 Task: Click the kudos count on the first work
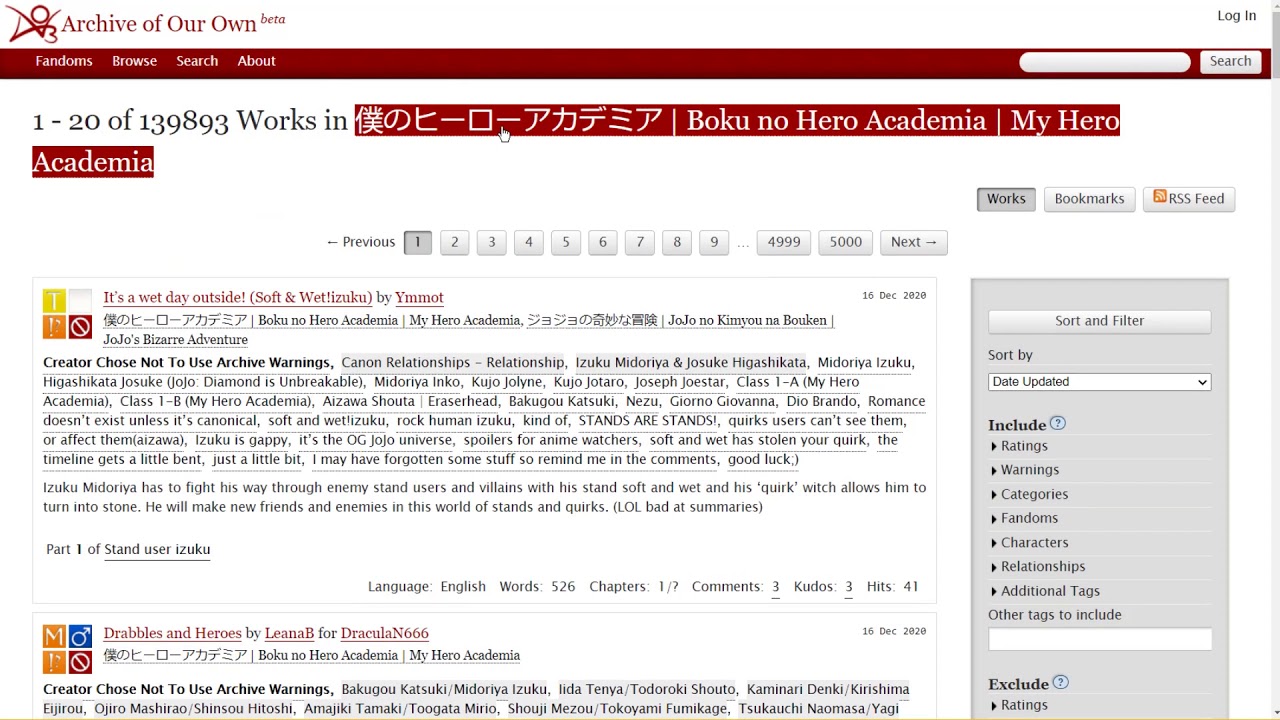point(849,587)
